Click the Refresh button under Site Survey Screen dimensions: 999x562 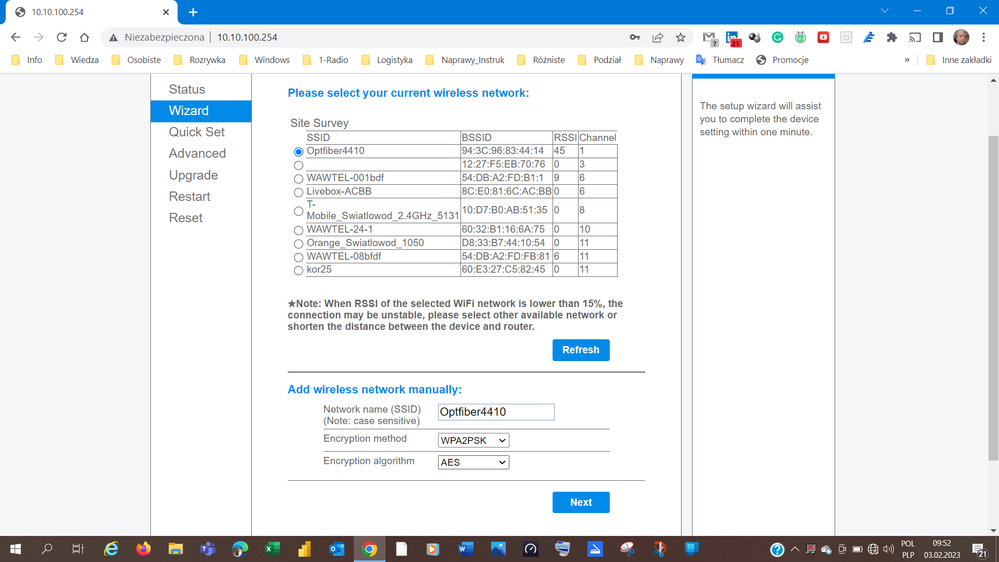pos(580,350)
